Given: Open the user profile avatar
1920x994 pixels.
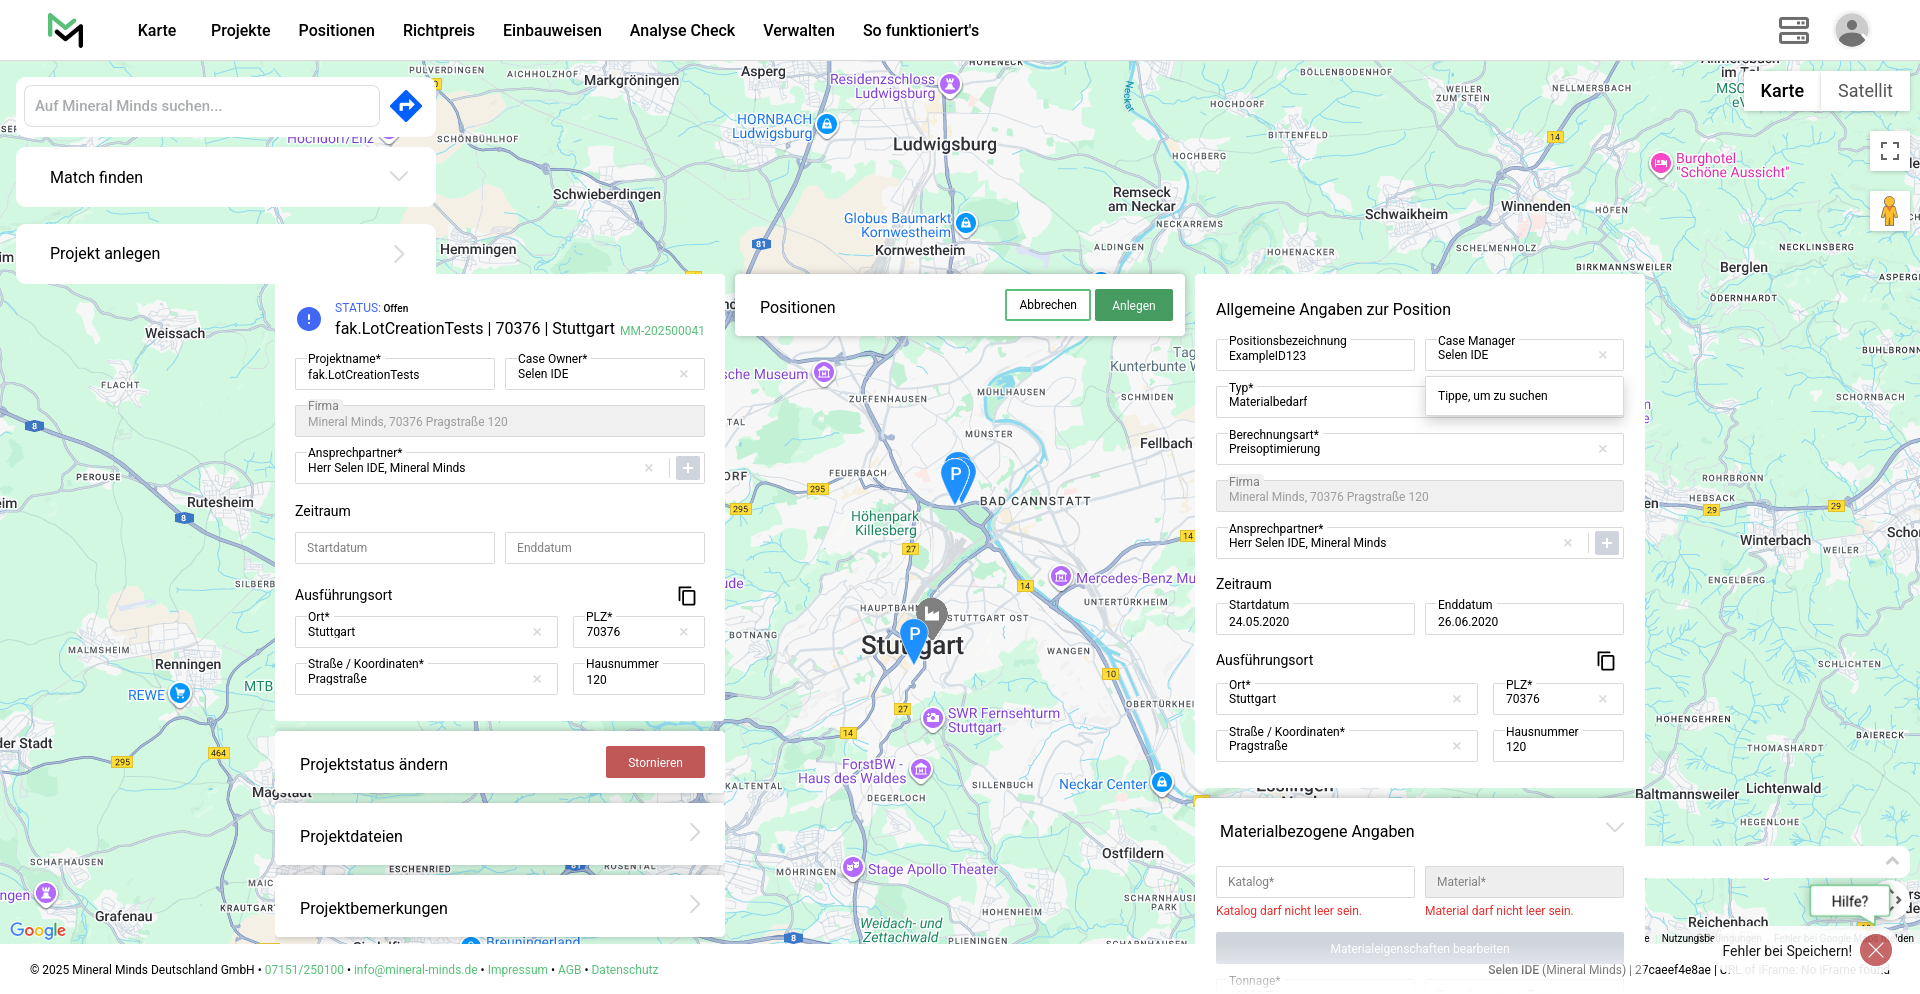Looking at the screenshot, I should [1851, 30].
